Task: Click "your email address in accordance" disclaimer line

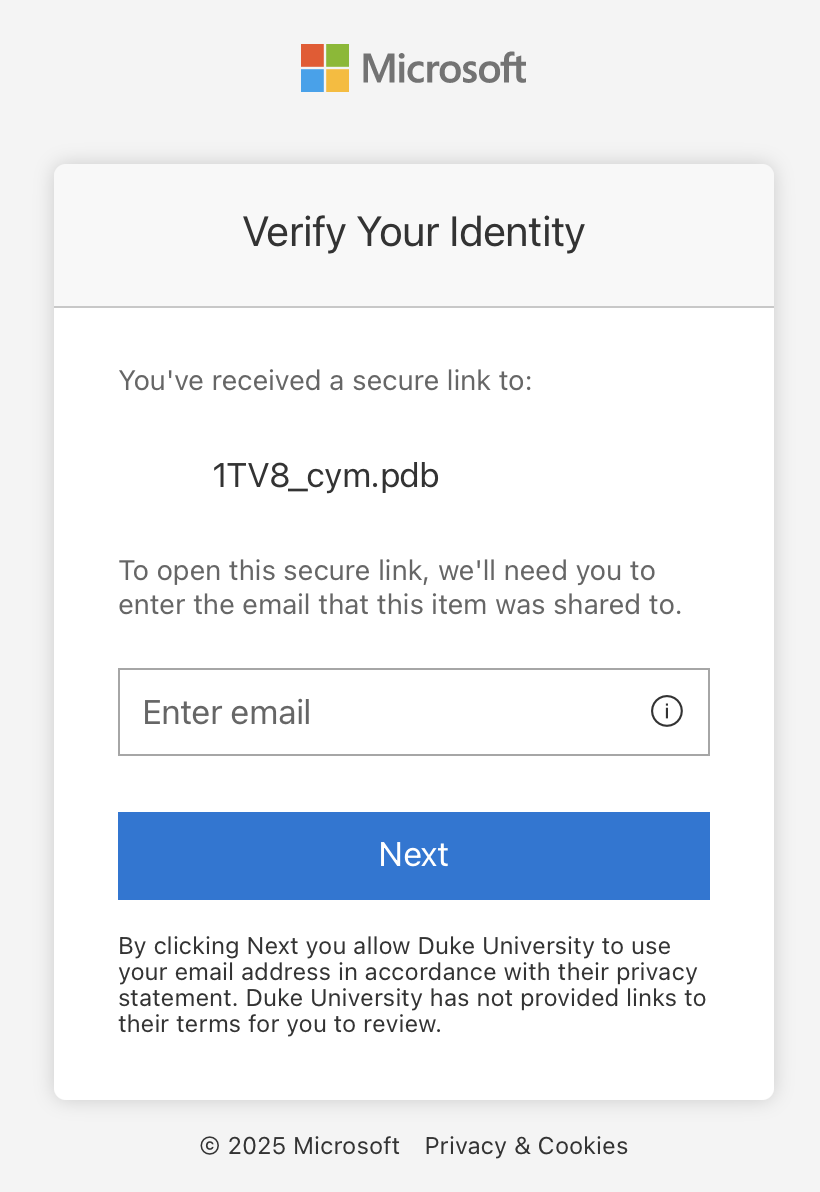Action: [408, 972]
